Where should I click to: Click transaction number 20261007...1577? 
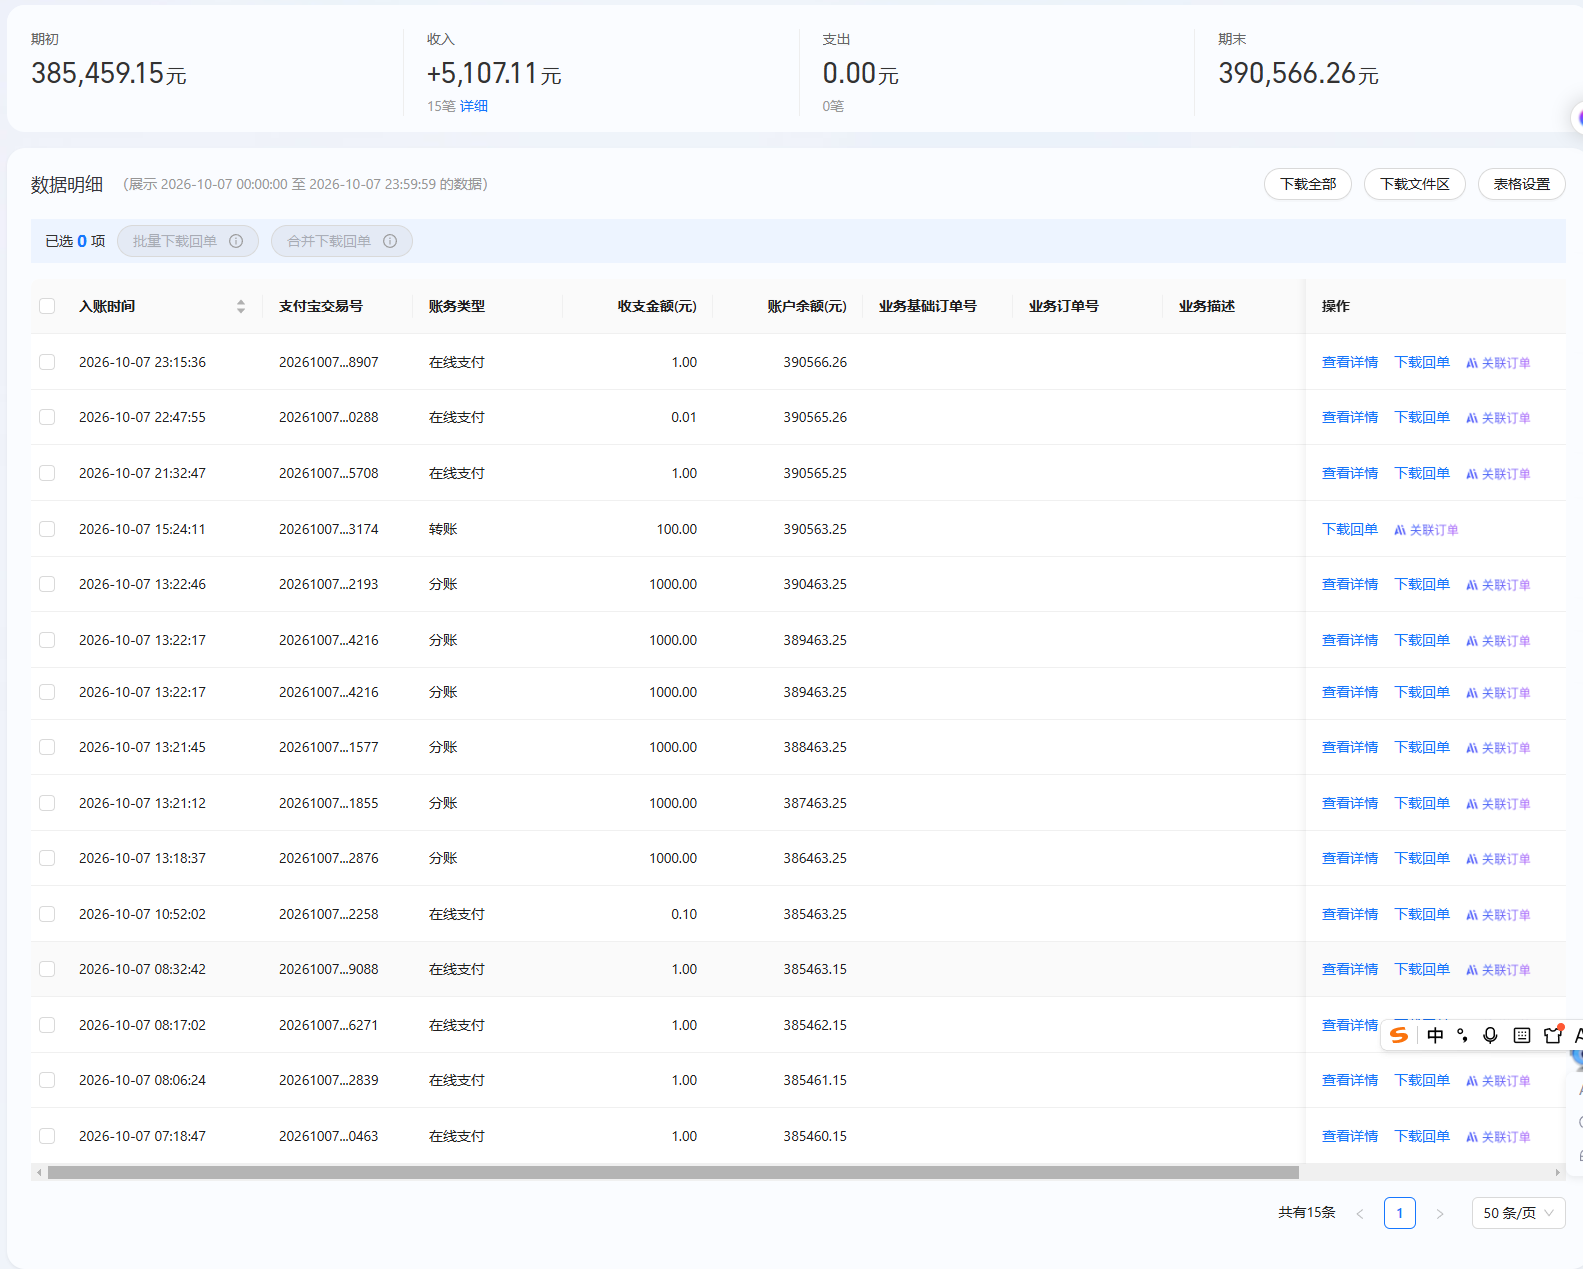point(329,747)
